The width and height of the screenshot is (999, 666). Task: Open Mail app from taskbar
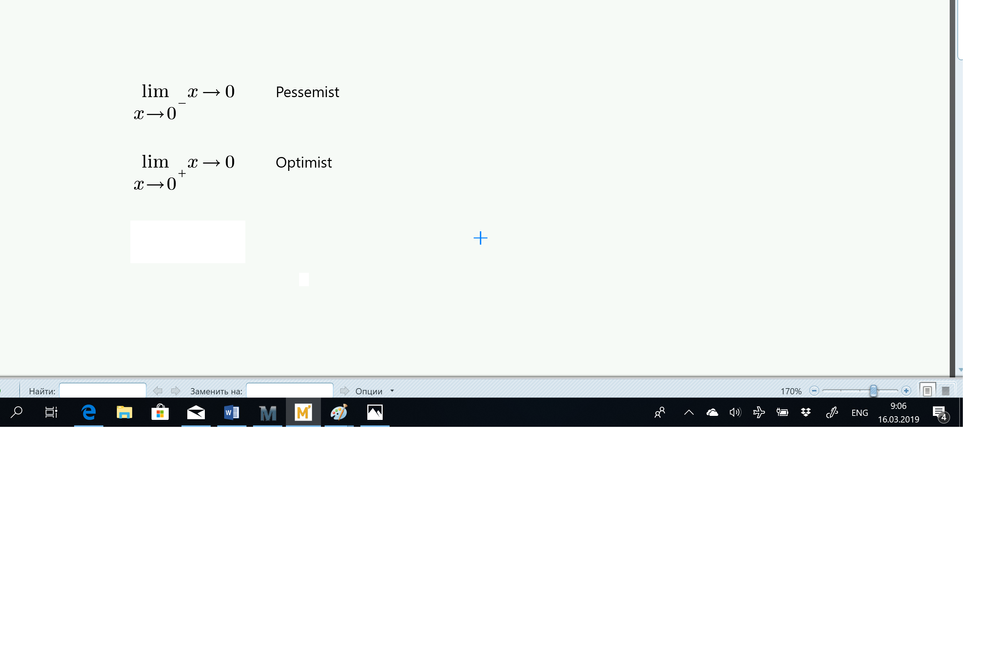pyautogui.click(x=196, y=412)
